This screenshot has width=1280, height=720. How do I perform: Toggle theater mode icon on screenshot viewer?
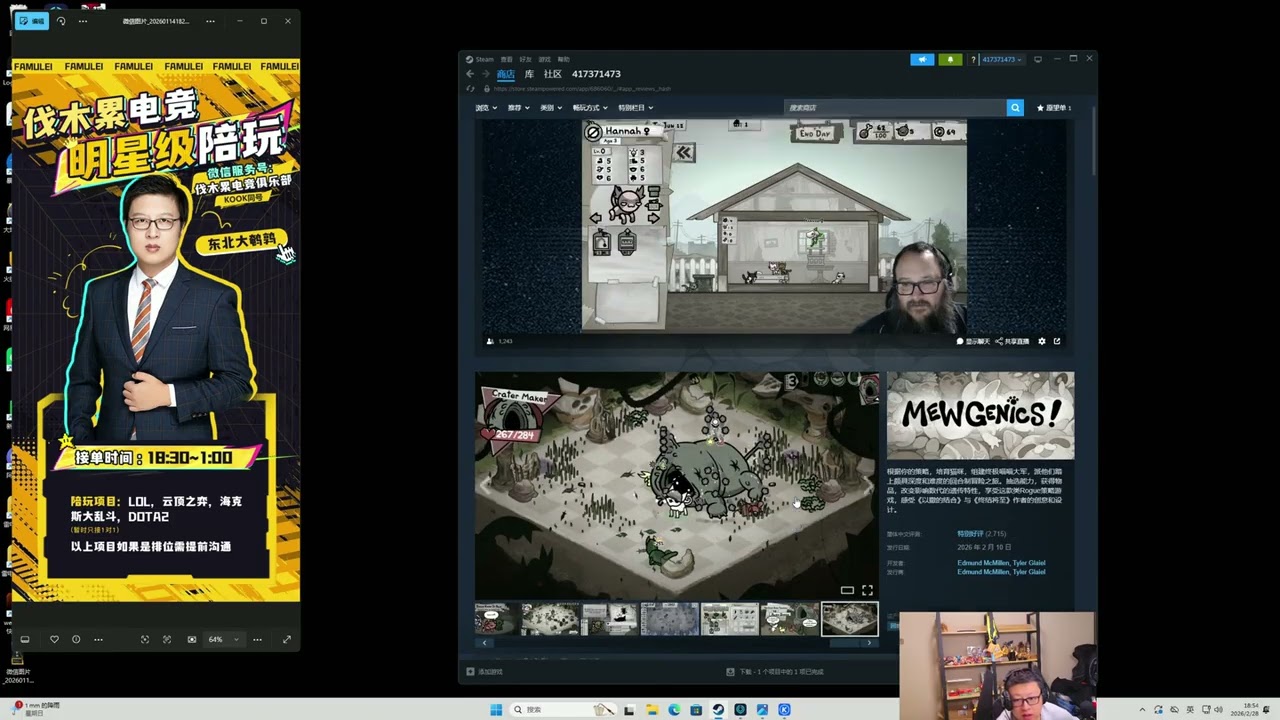[847, 590]
